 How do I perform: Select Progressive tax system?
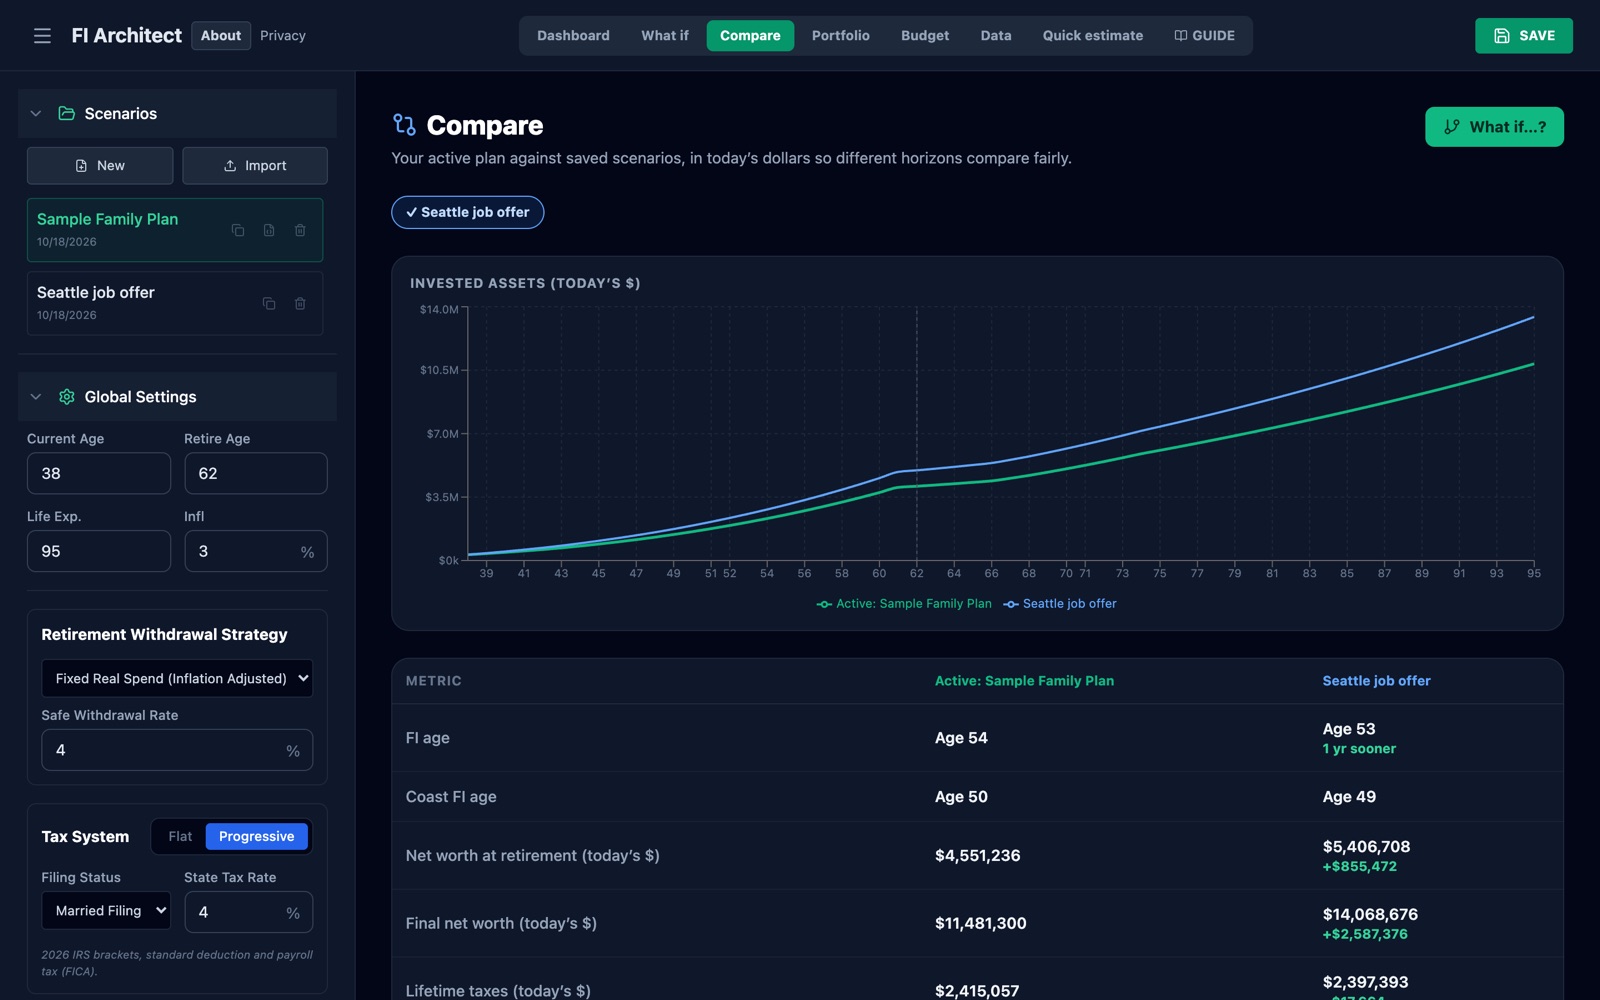tap(257, 837)
